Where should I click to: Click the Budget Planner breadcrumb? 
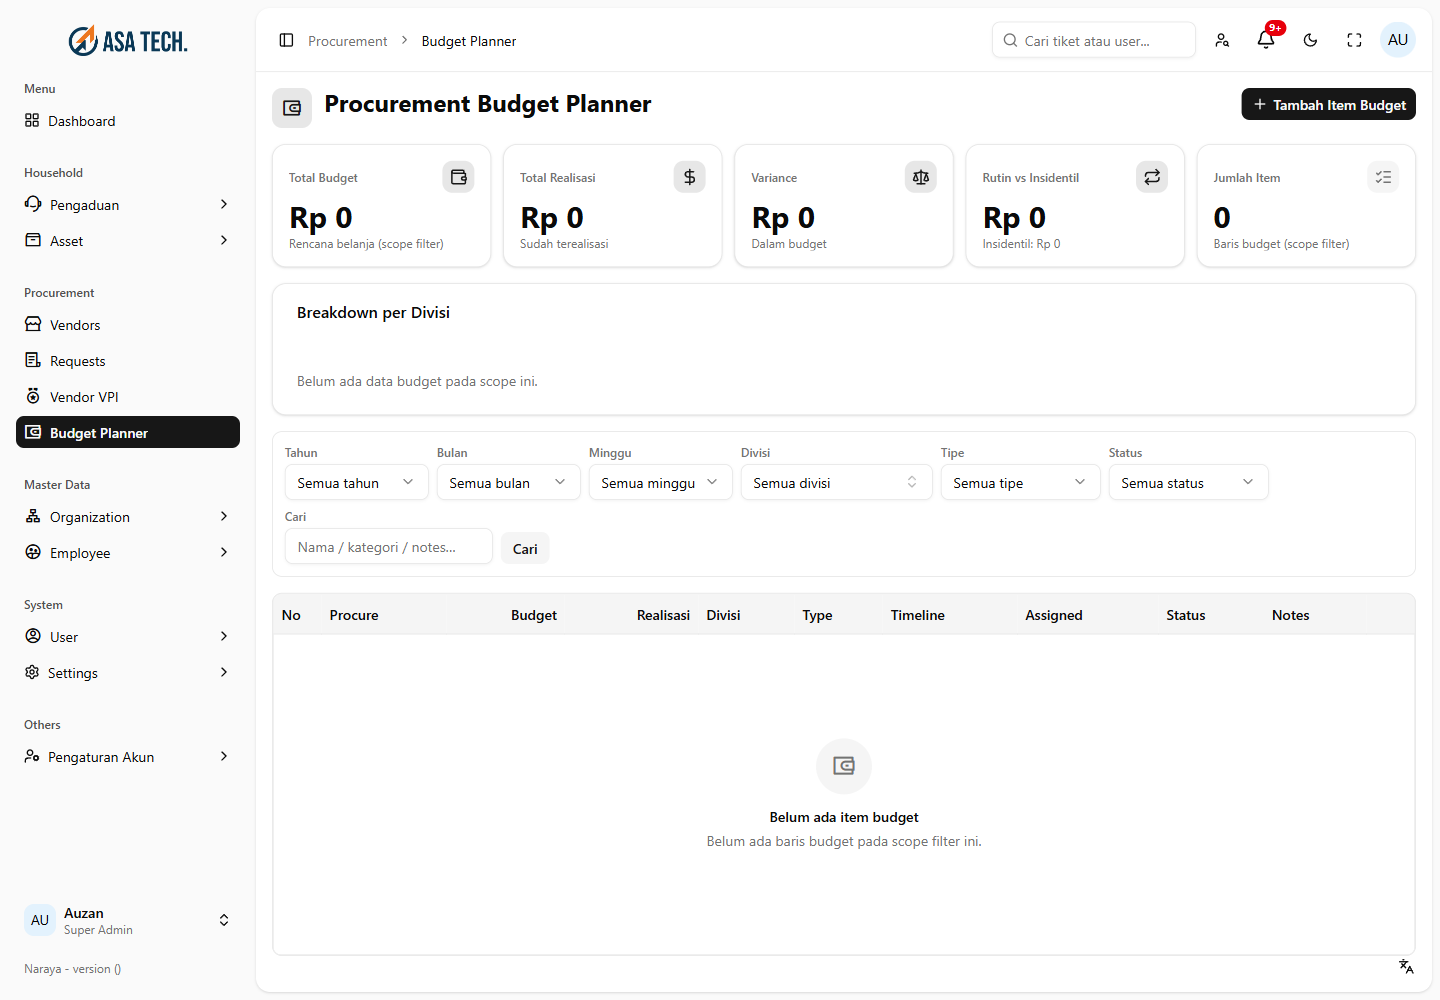click(x=469, y=41)
